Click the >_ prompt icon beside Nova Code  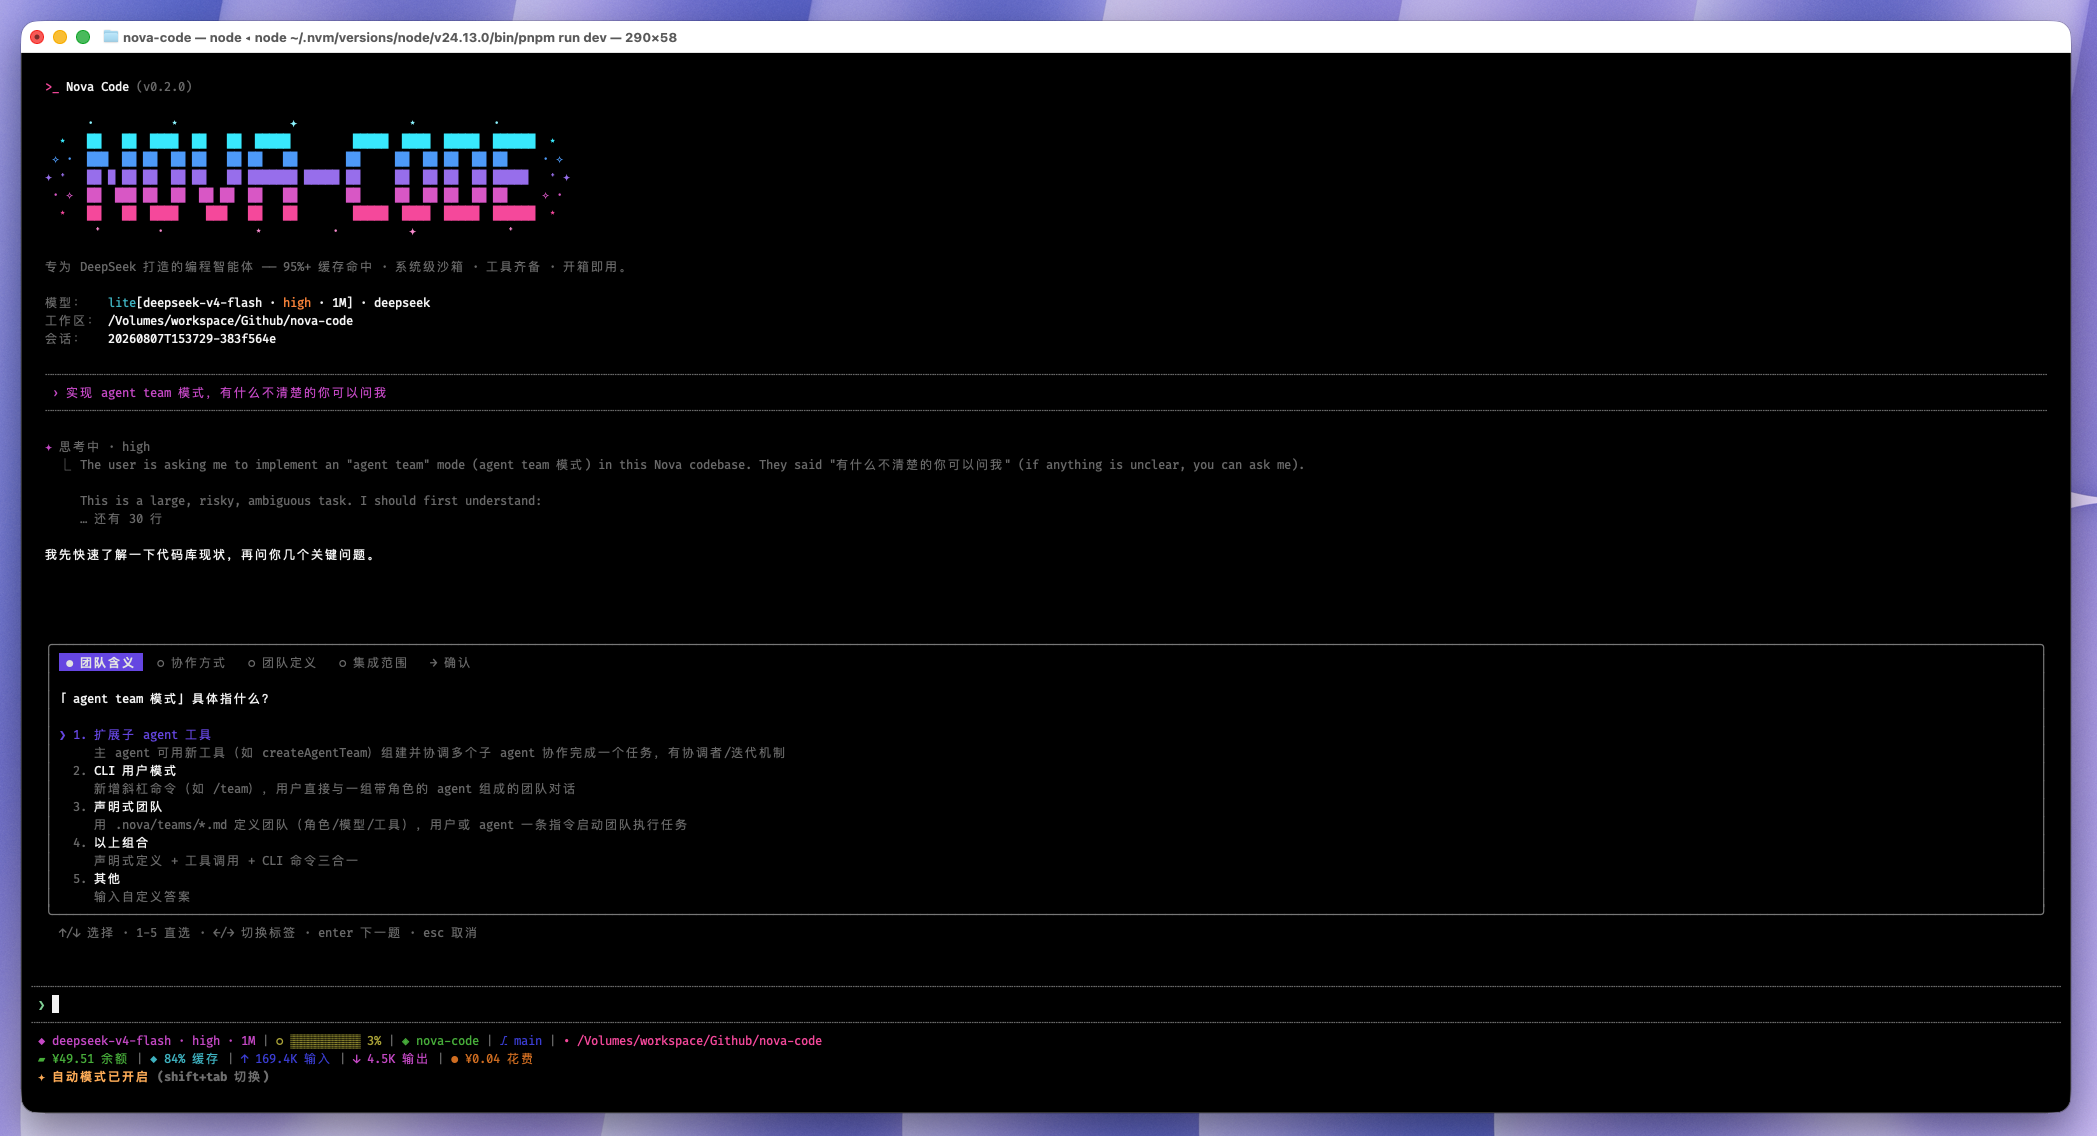coord(52,87)
